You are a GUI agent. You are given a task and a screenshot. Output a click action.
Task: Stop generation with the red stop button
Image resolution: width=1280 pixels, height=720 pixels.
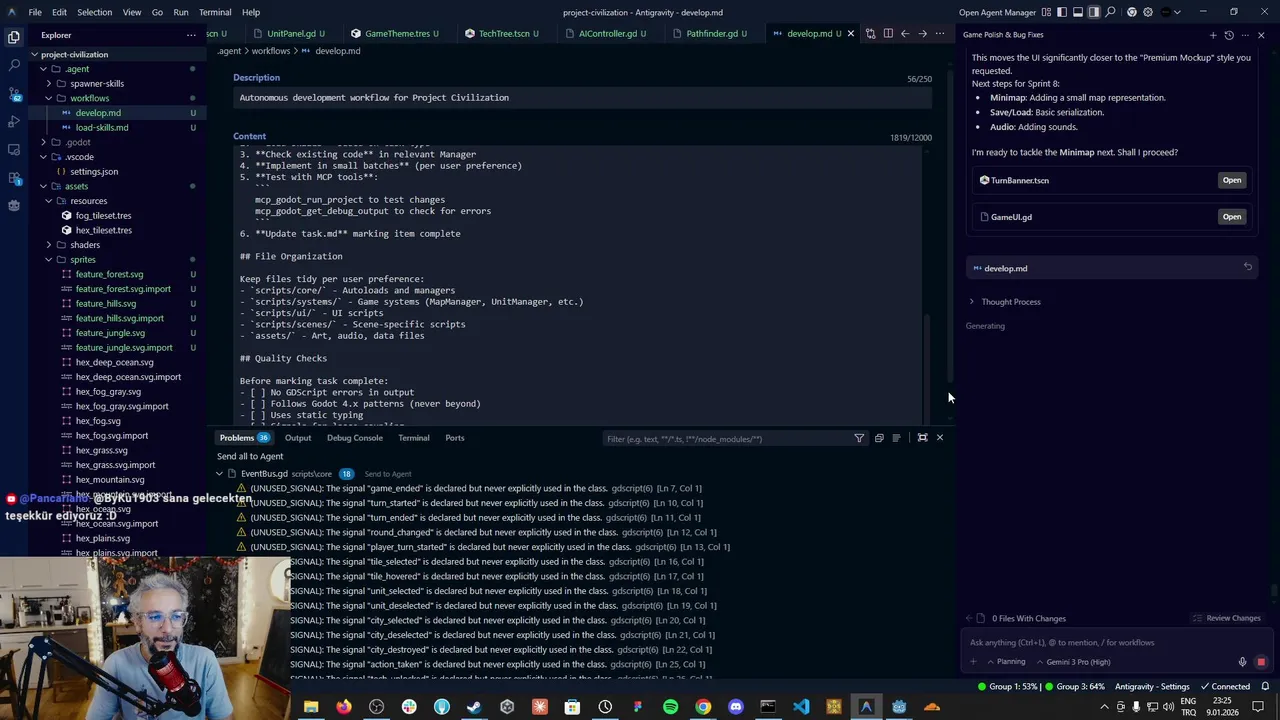[1261, 662]
